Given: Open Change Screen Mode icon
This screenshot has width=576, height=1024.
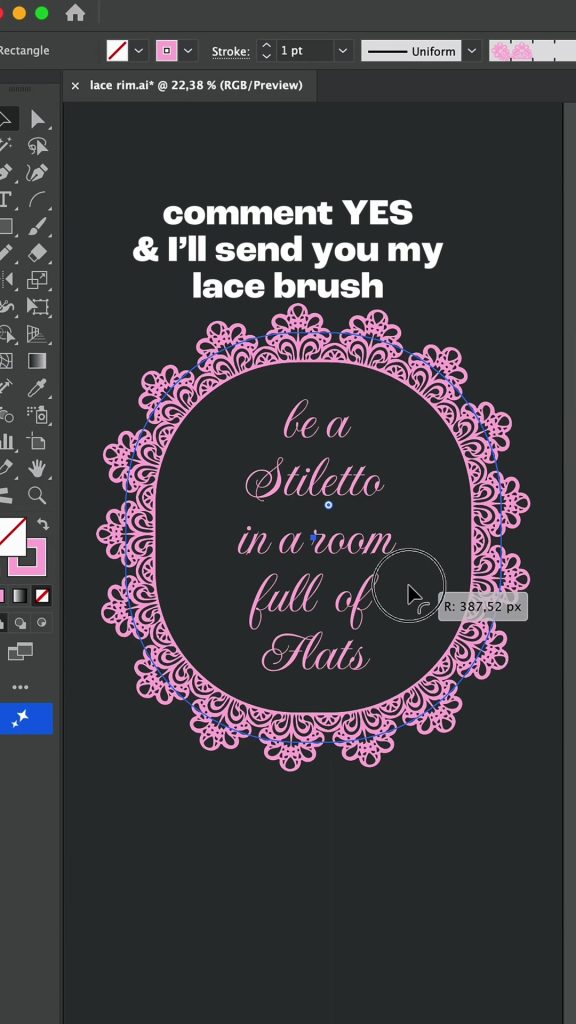Looking at the screenshot, I should click(x=20, y=651).
